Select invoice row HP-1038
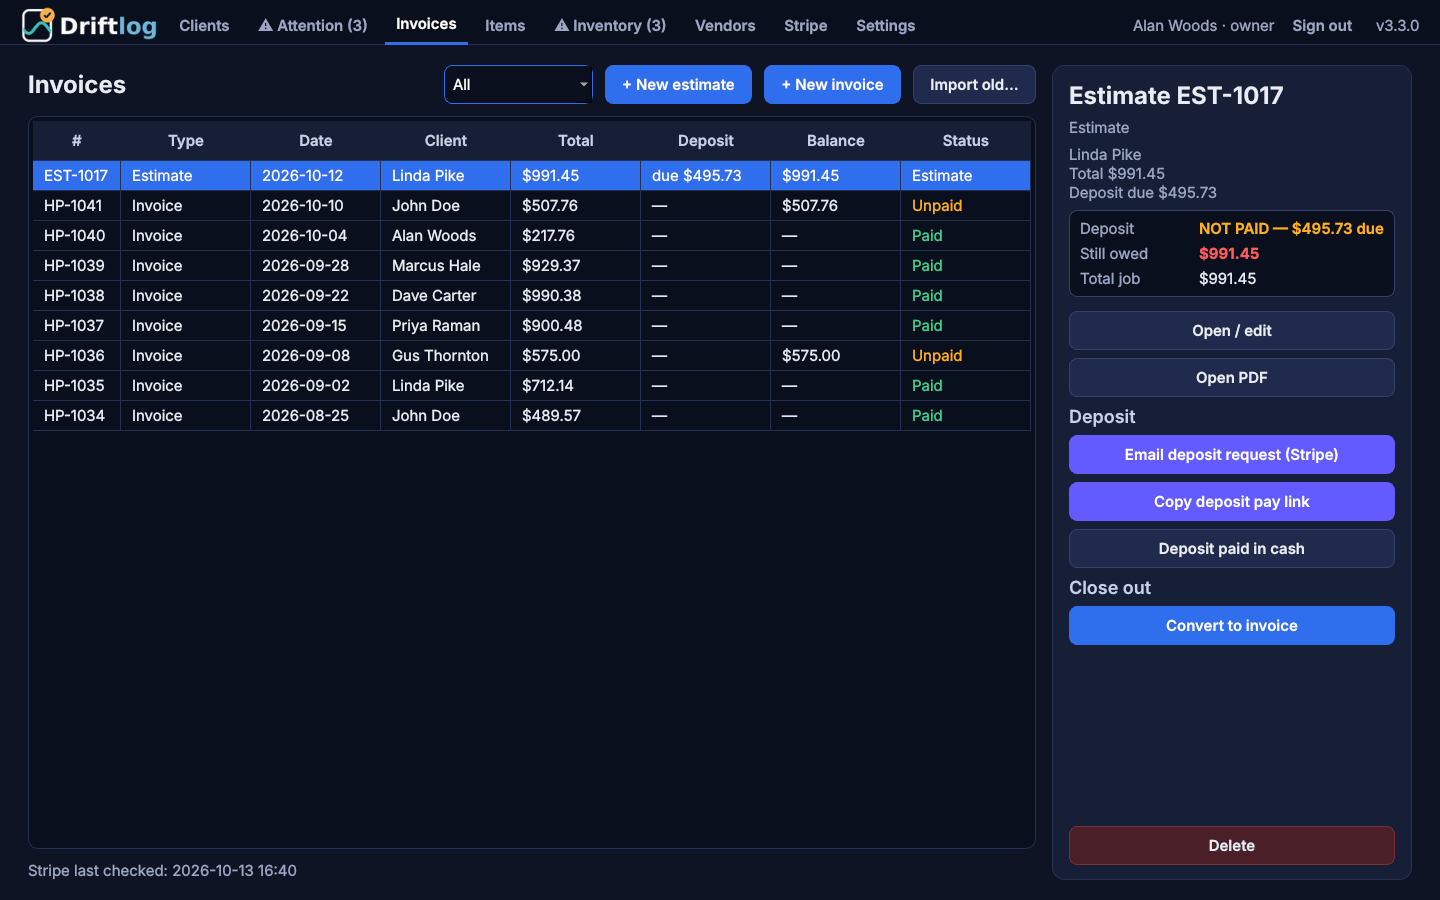The image size is (1440, 900). tap(532, 296)
